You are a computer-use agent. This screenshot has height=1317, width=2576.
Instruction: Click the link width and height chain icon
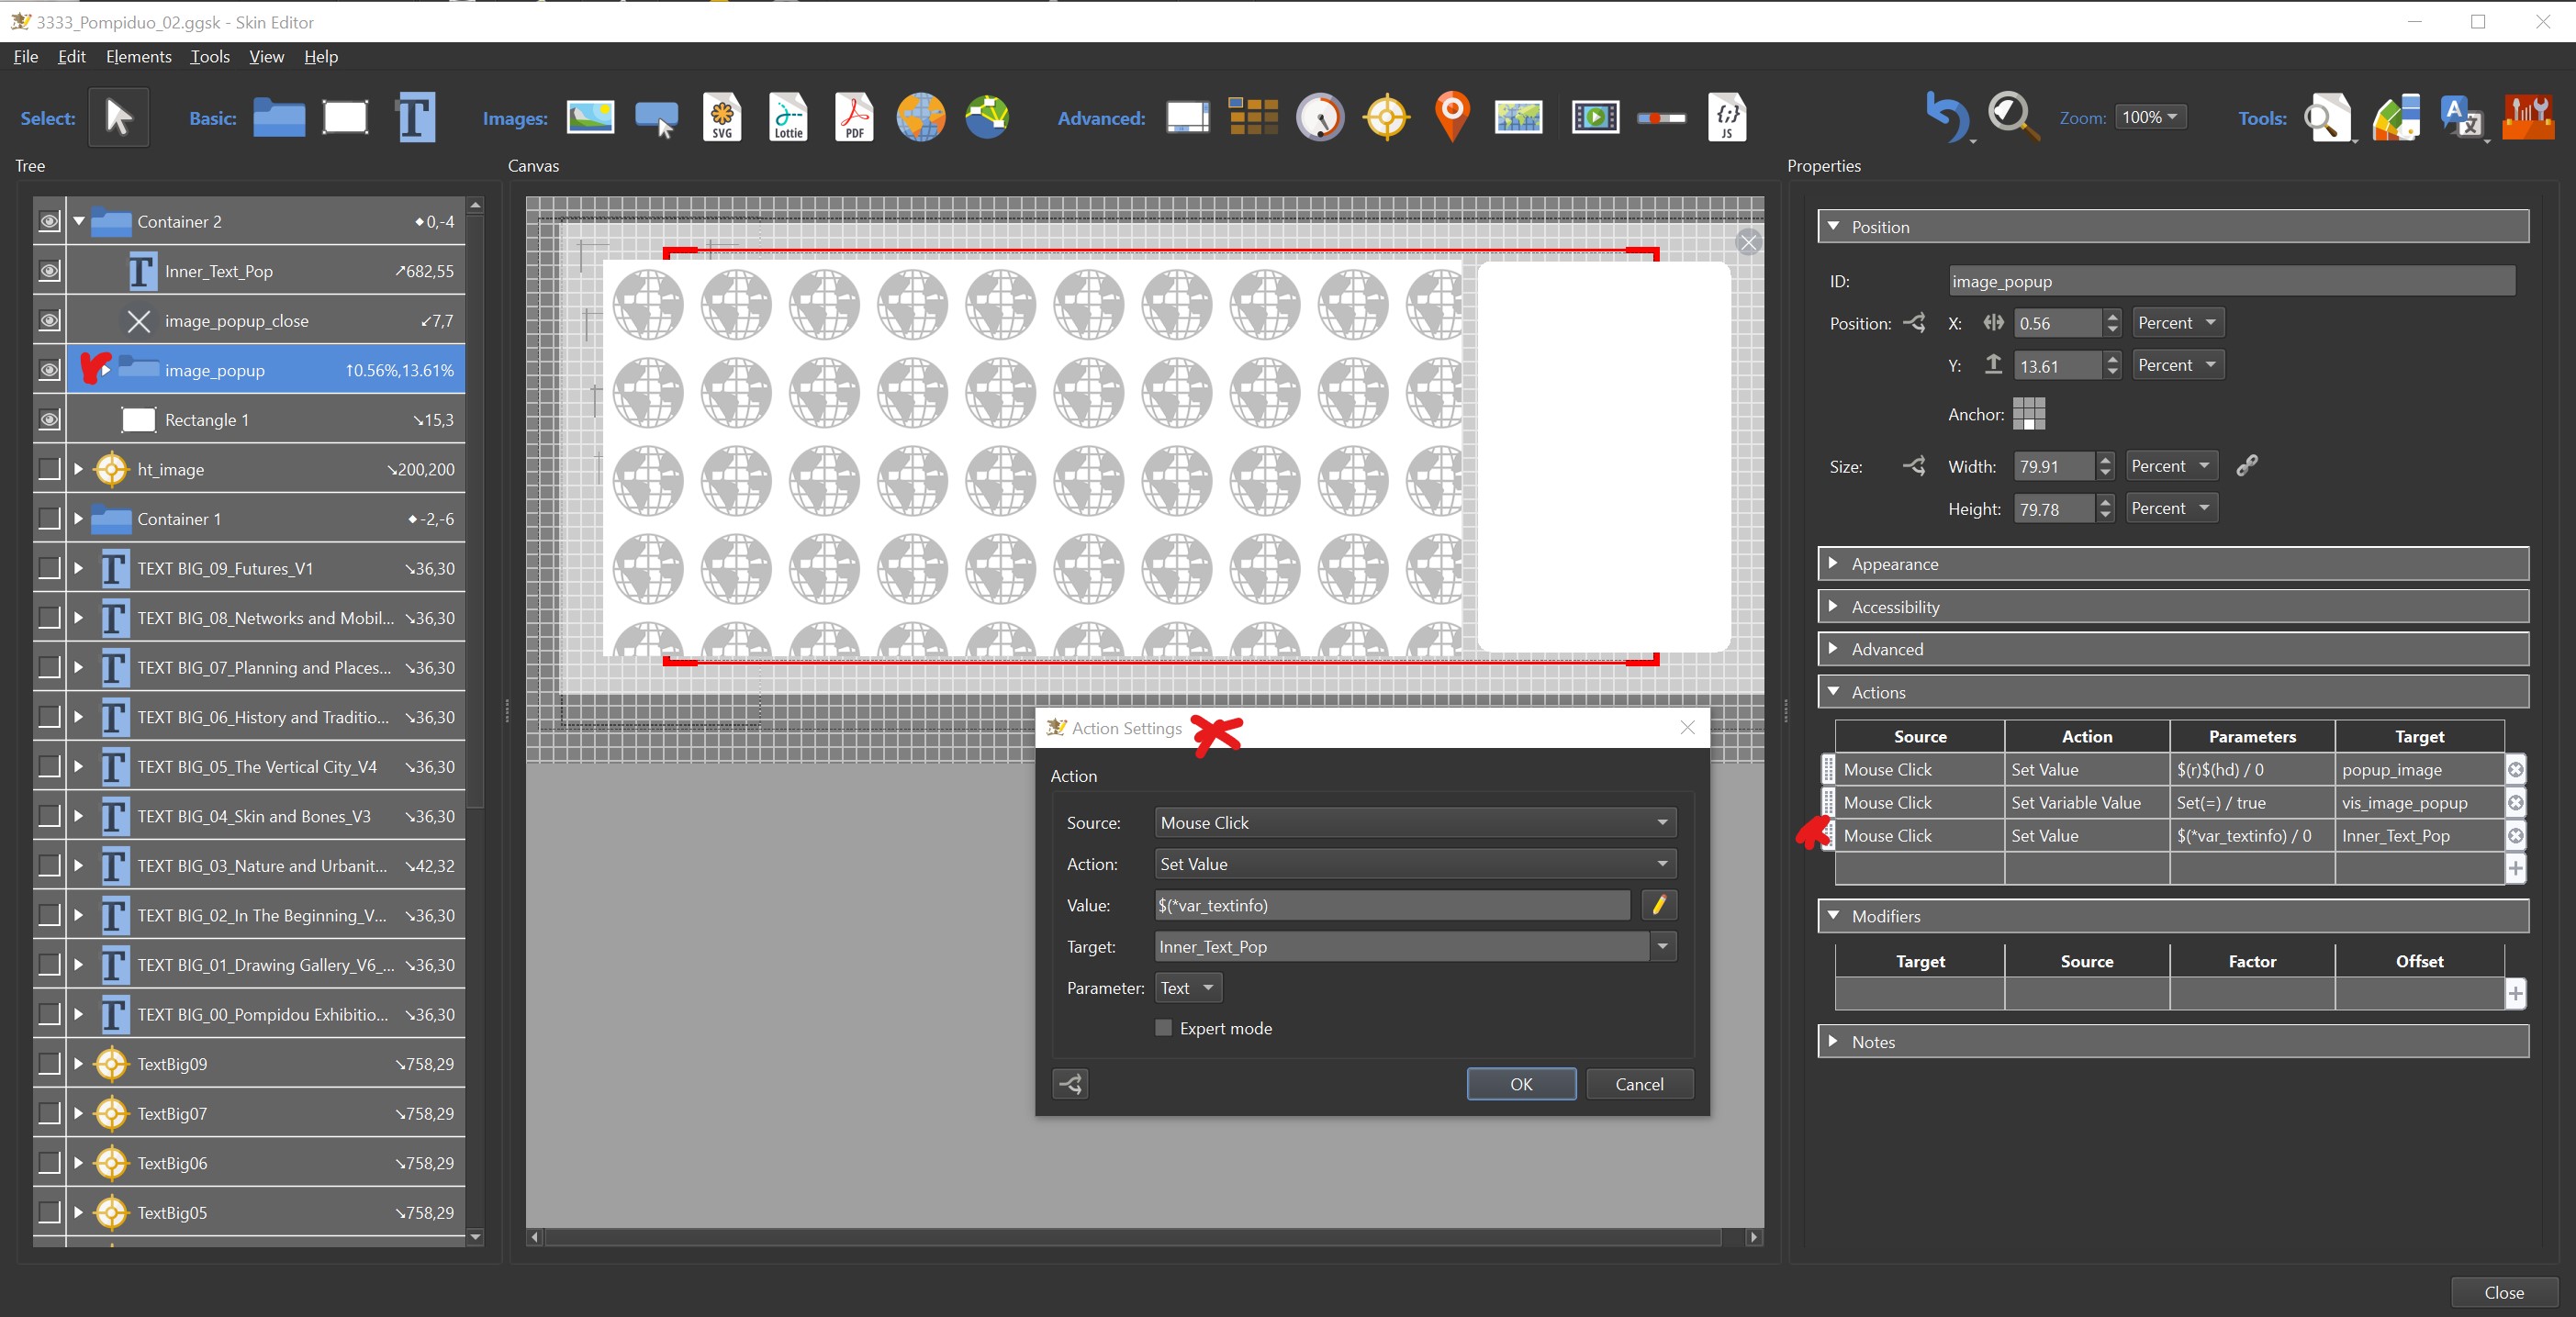(2247, 465)
